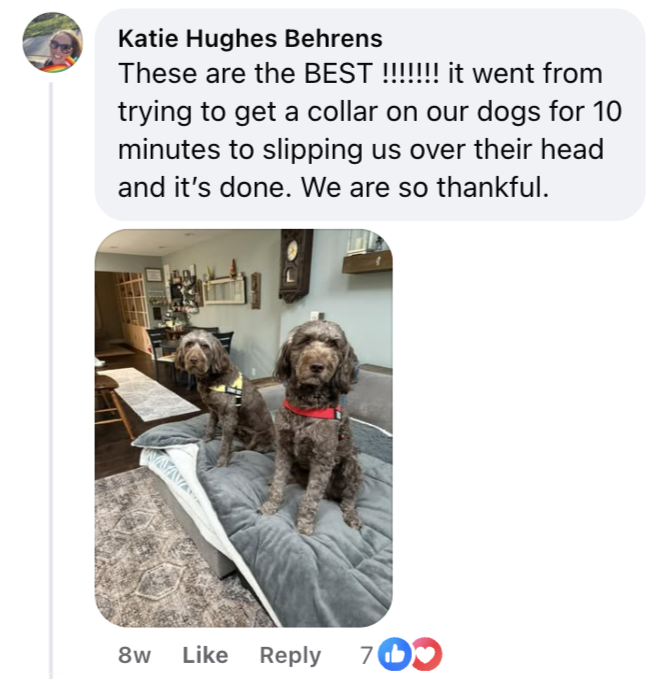Click the dog wearing the yellow harness
Screen dimensions: 662x679
(x=221, y=394)
